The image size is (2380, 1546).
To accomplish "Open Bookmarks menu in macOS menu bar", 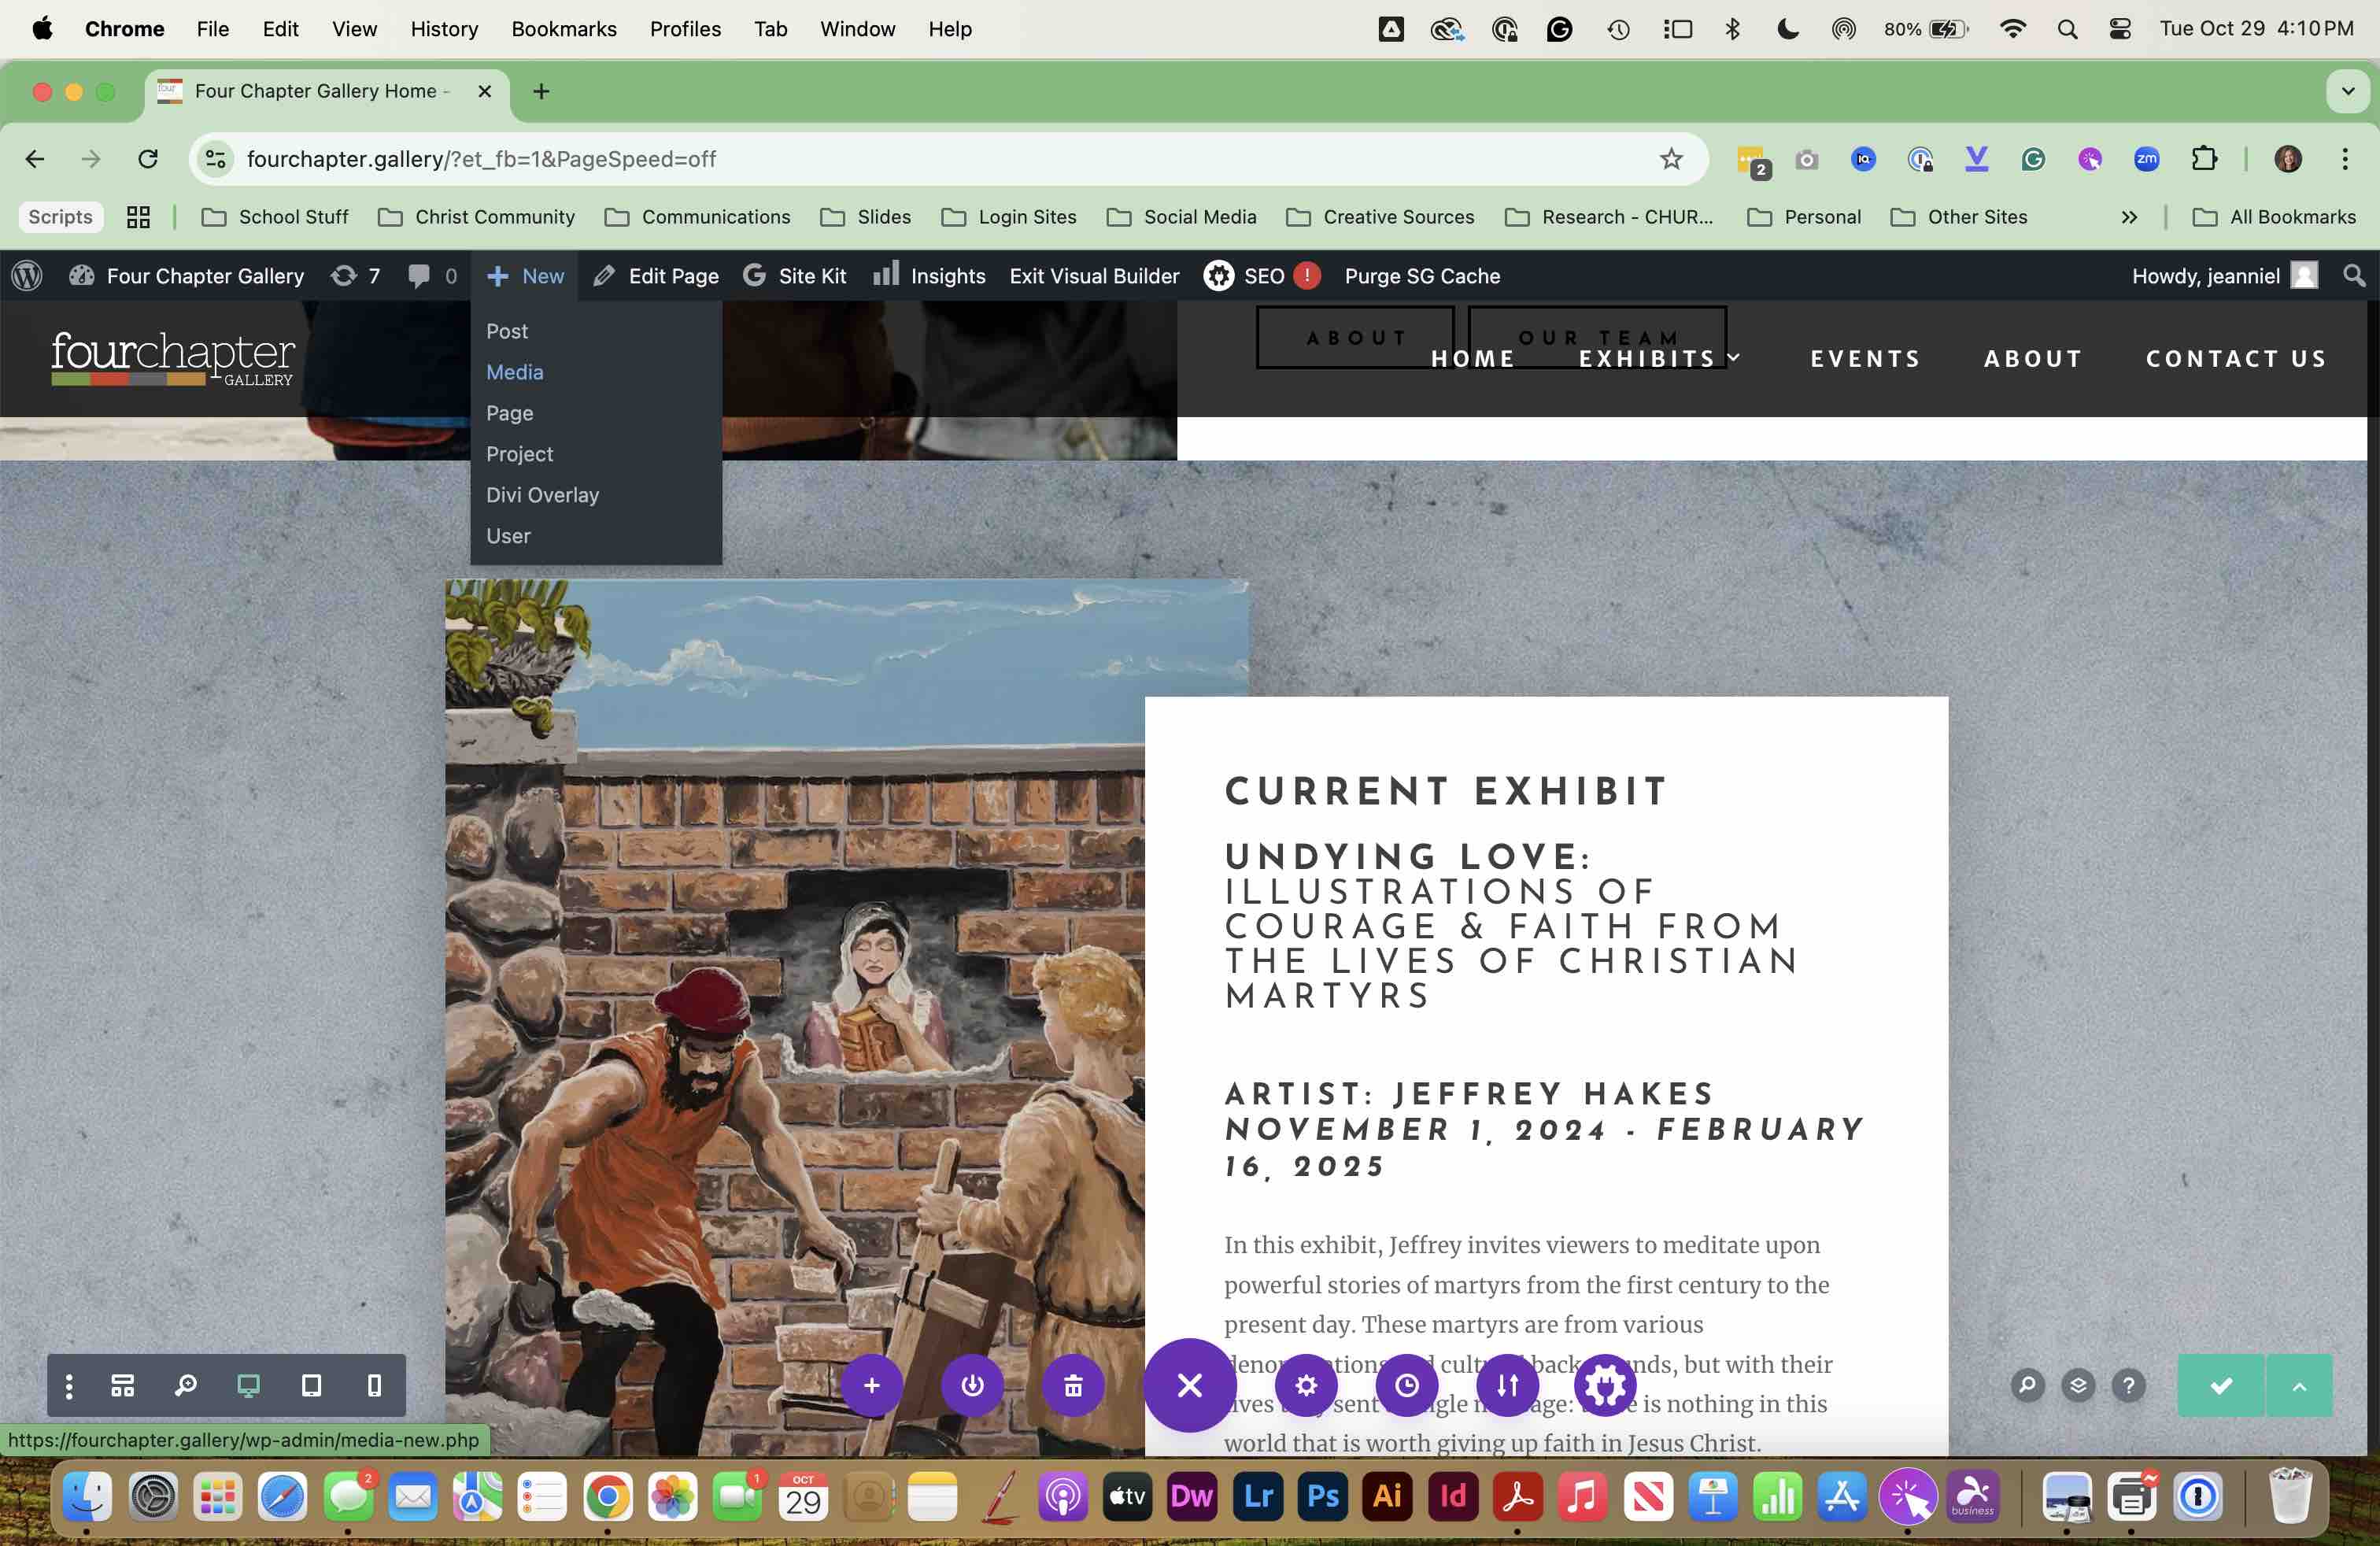I will (x=564, y=29).
